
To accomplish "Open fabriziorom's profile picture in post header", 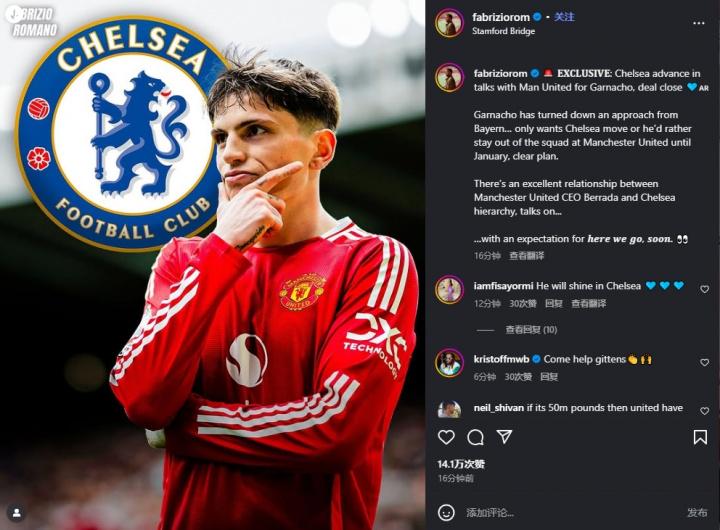I will click(x=449, y=23).
